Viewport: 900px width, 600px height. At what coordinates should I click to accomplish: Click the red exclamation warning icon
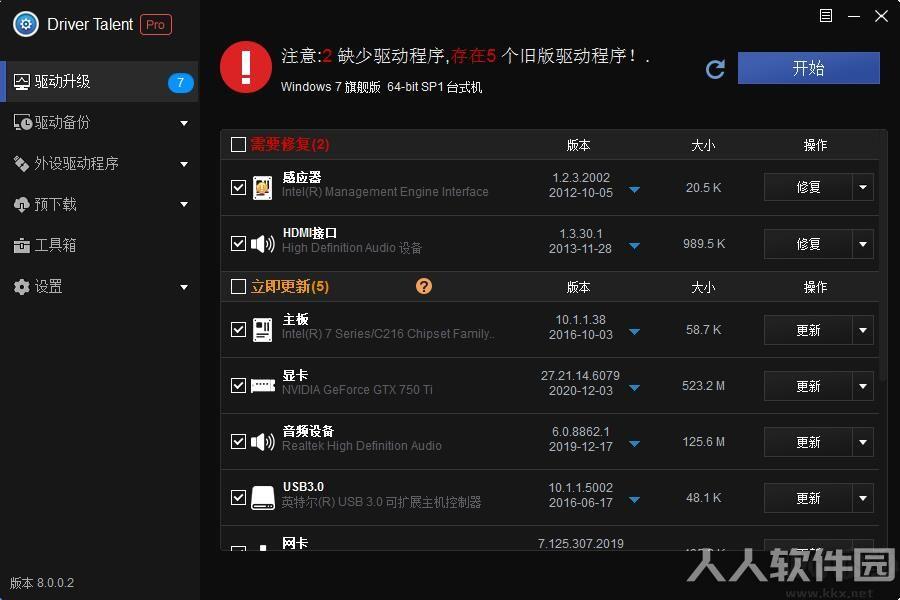click(x=246, y=67)
